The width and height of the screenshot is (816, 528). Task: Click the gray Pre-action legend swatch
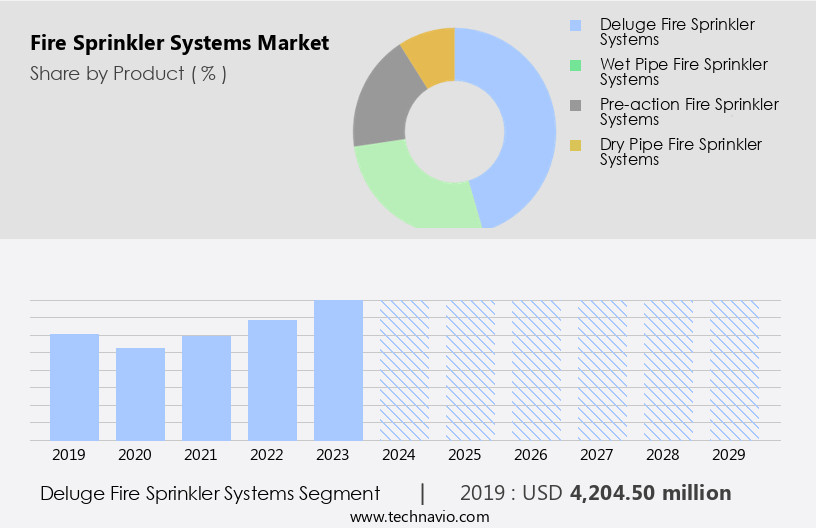coord(575,105)
